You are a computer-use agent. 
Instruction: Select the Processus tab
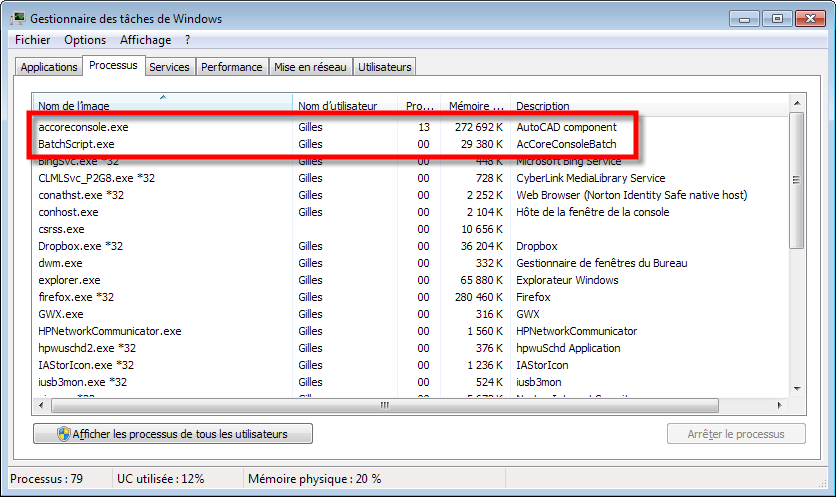(113, 65)
